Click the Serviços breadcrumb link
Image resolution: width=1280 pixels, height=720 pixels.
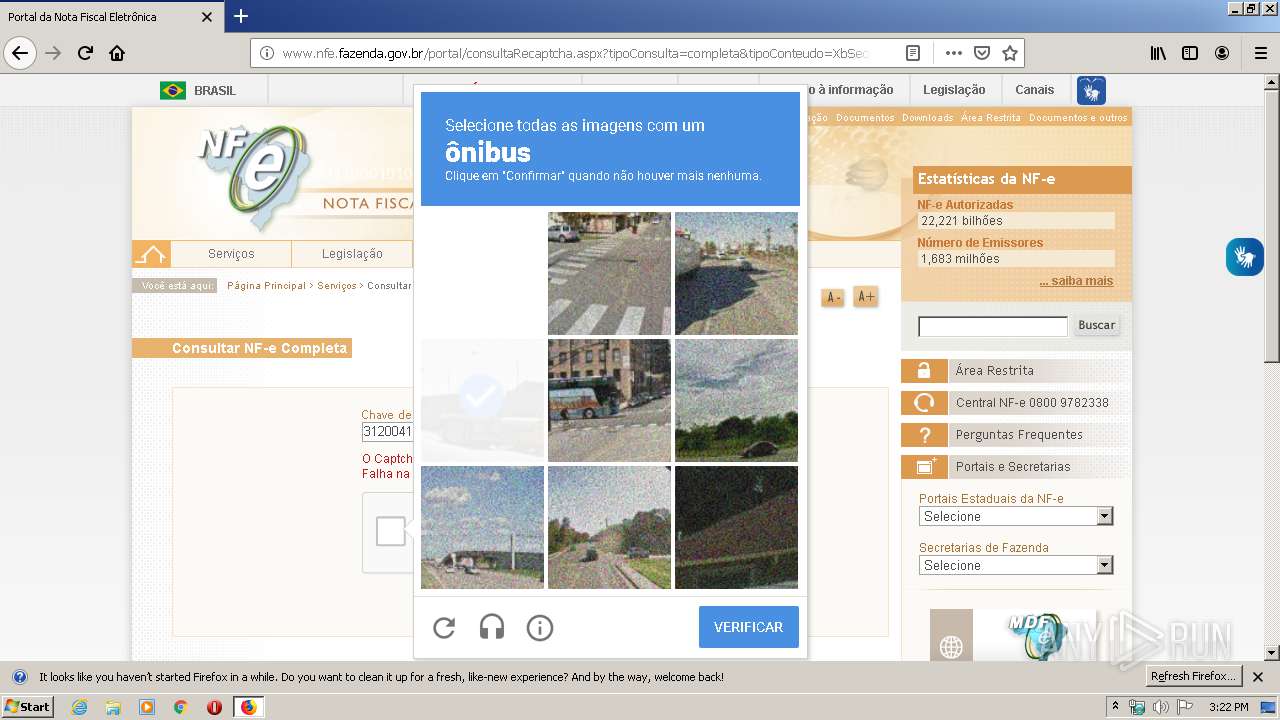coord(337,286)
